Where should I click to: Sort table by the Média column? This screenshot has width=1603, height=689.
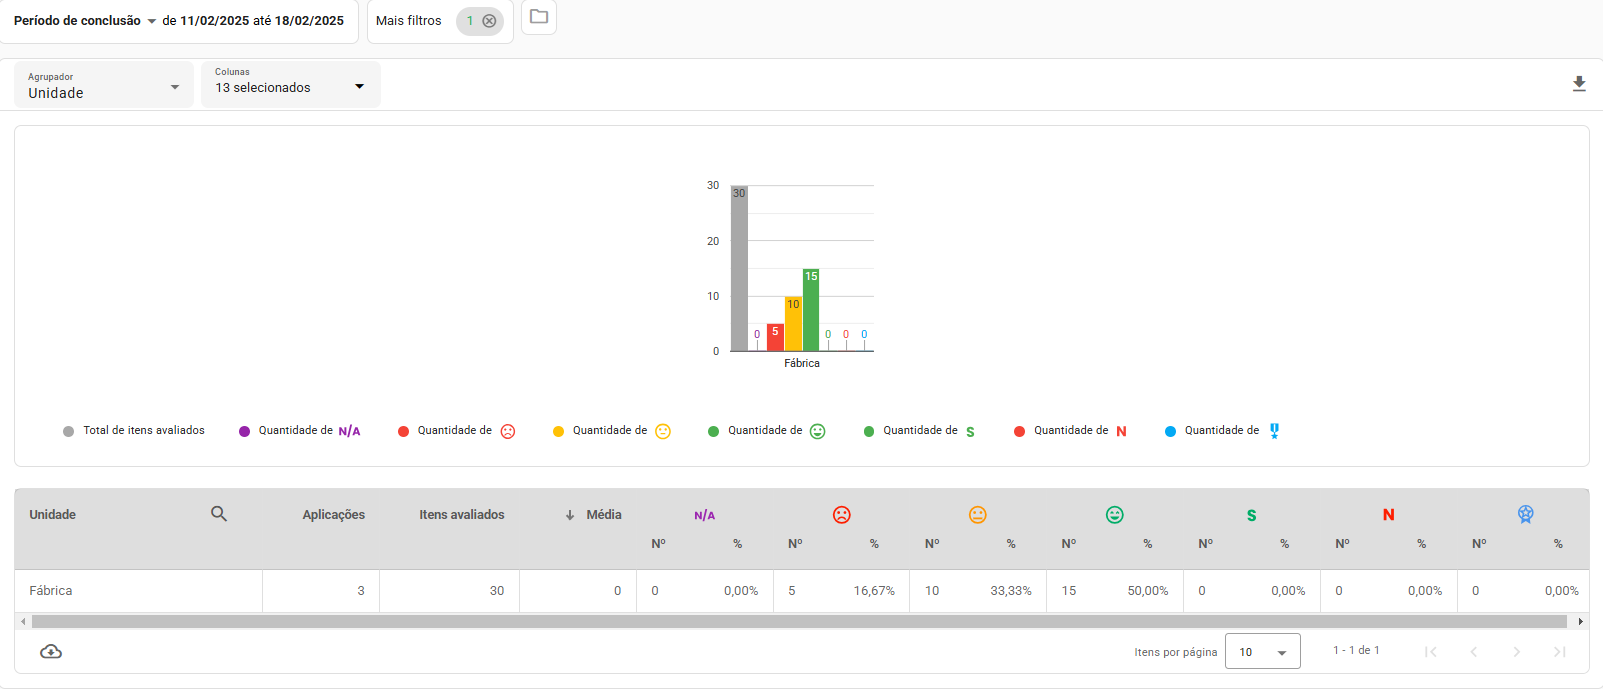[603, 515]
